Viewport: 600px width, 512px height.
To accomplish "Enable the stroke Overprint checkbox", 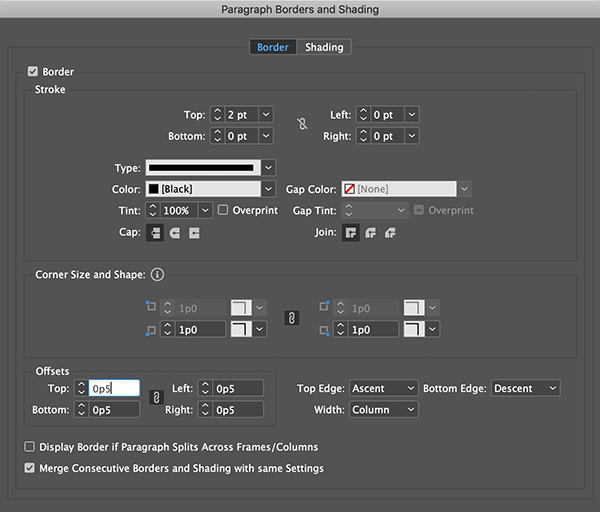I will tap(223, 210).
